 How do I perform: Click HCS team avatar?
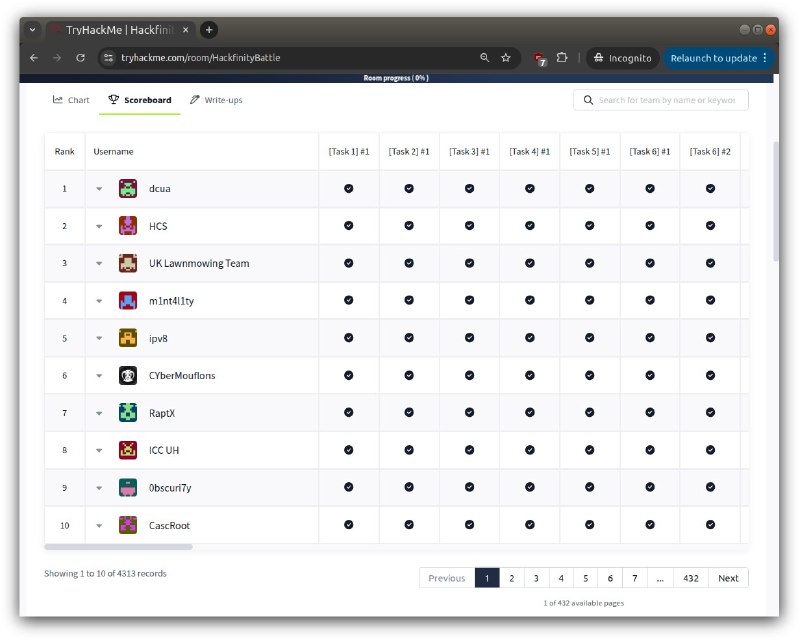point(128,226)
